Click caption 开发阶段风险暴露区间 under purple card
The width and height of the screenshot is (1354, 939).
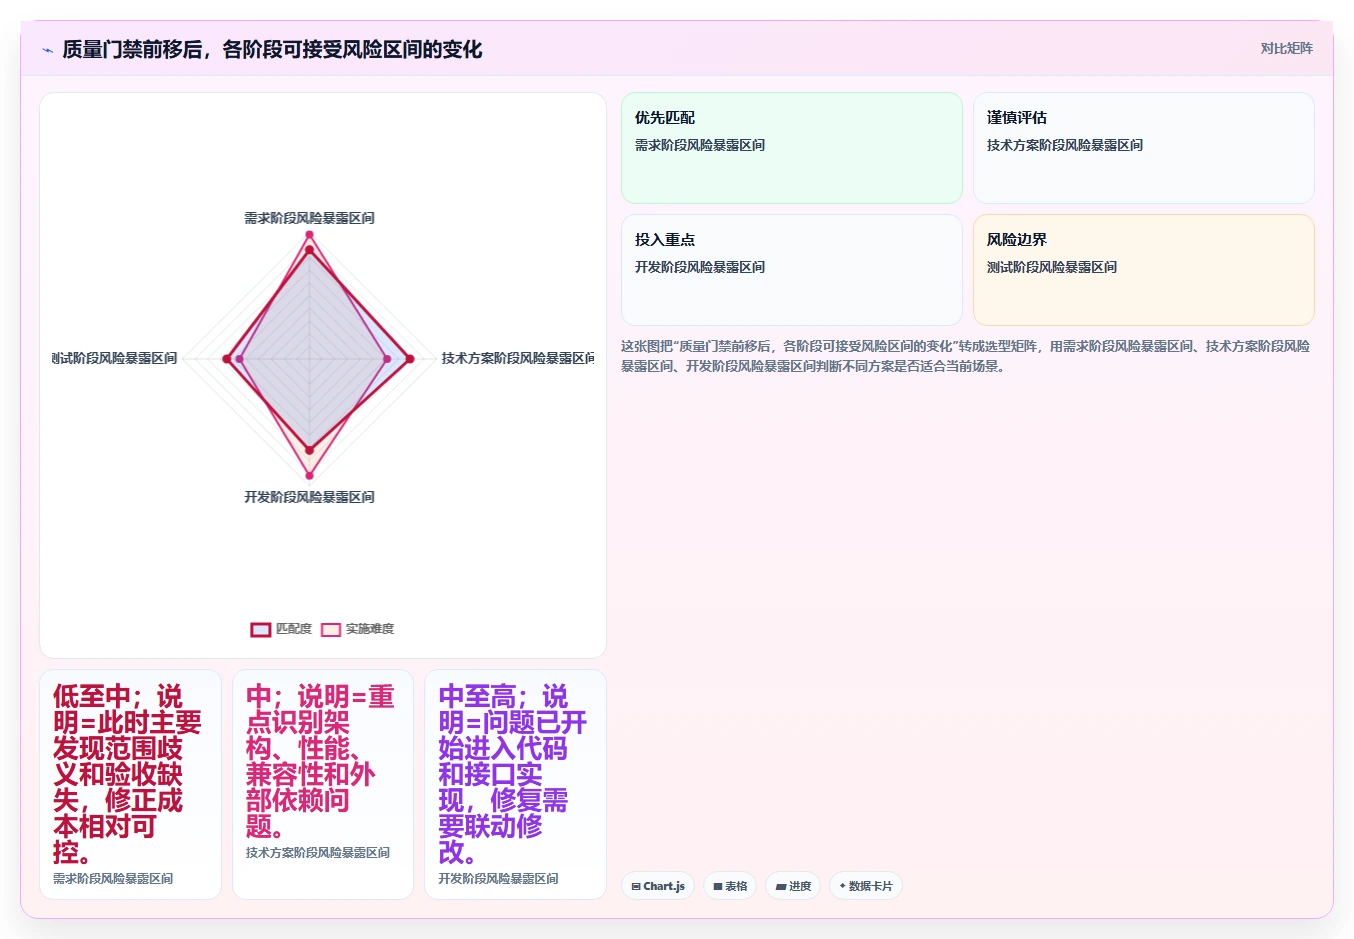498,879
